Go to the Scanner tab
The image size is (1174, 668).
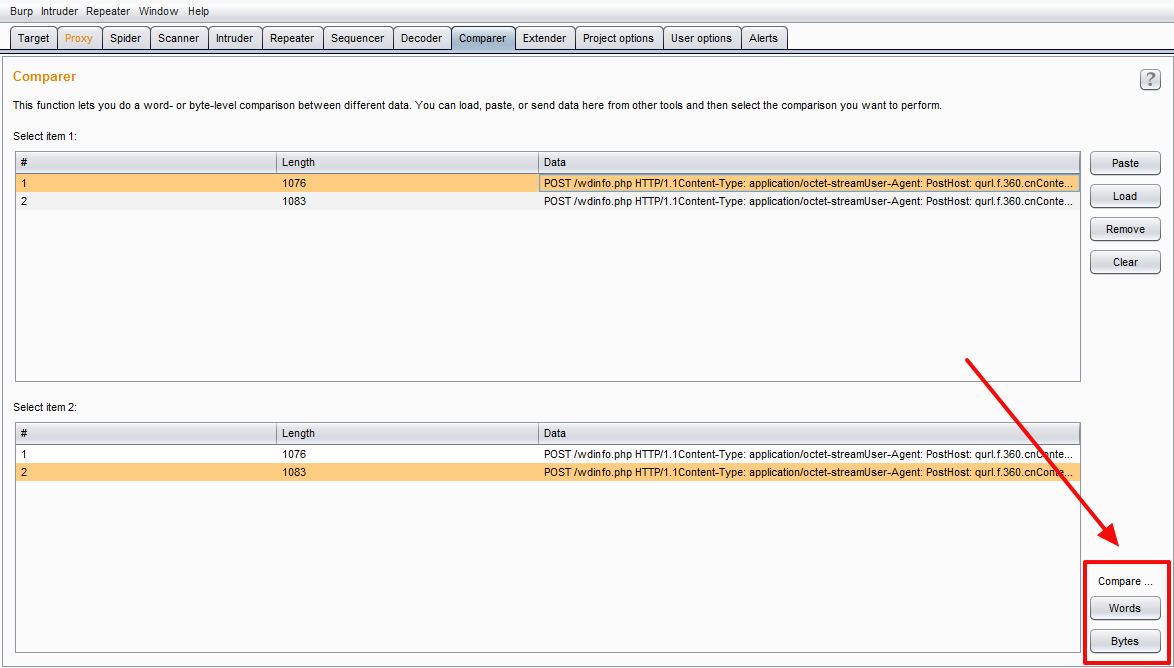[x=179, y=38]
